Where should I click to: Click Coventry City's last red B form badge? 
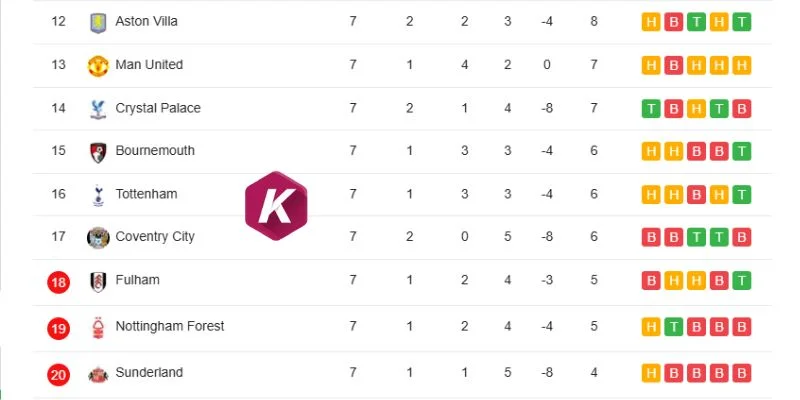742,237
